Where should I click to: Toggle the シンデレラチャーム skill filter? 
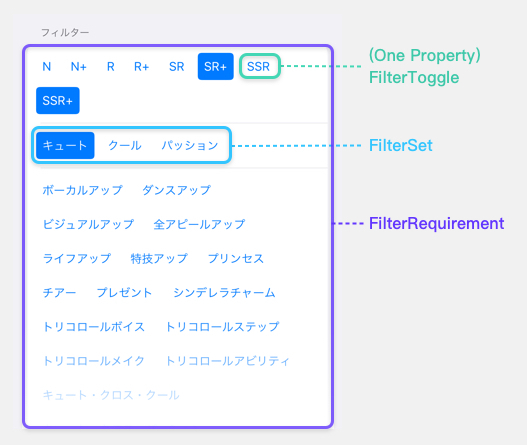[x=224, y=293]
